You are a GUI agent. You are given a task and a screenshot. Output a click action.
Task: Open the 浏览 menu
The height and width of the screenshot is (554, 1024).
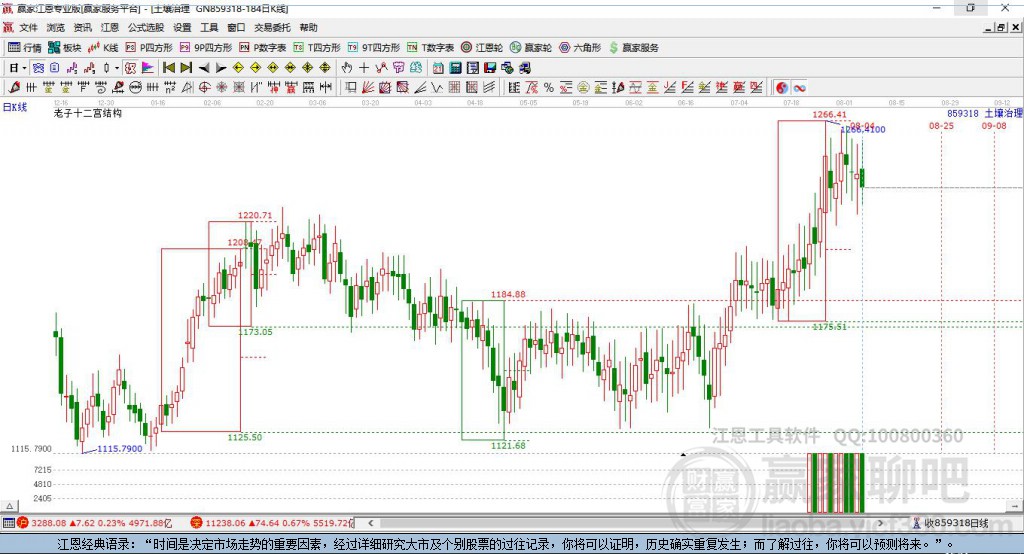click(x=56, y=27)
